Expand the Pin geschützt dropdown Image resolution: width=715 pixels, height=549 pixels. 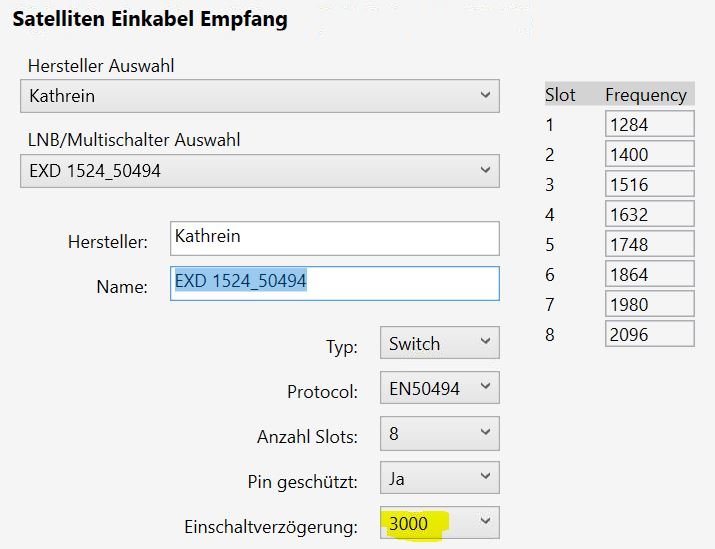(439, 479)
